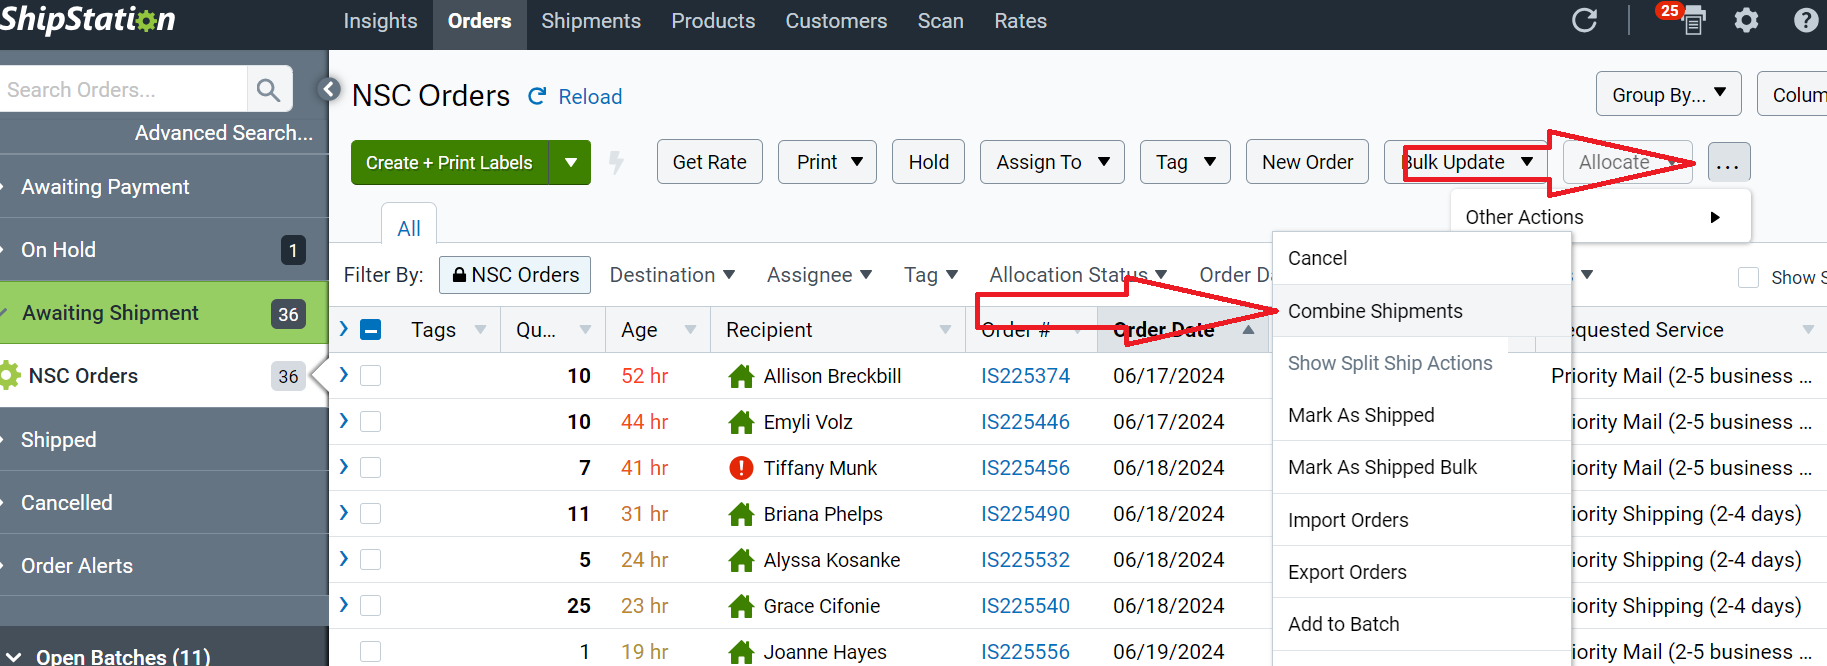Click the Hold button
The height and width of the screenshot is (666, 1827).
point(928,162)
